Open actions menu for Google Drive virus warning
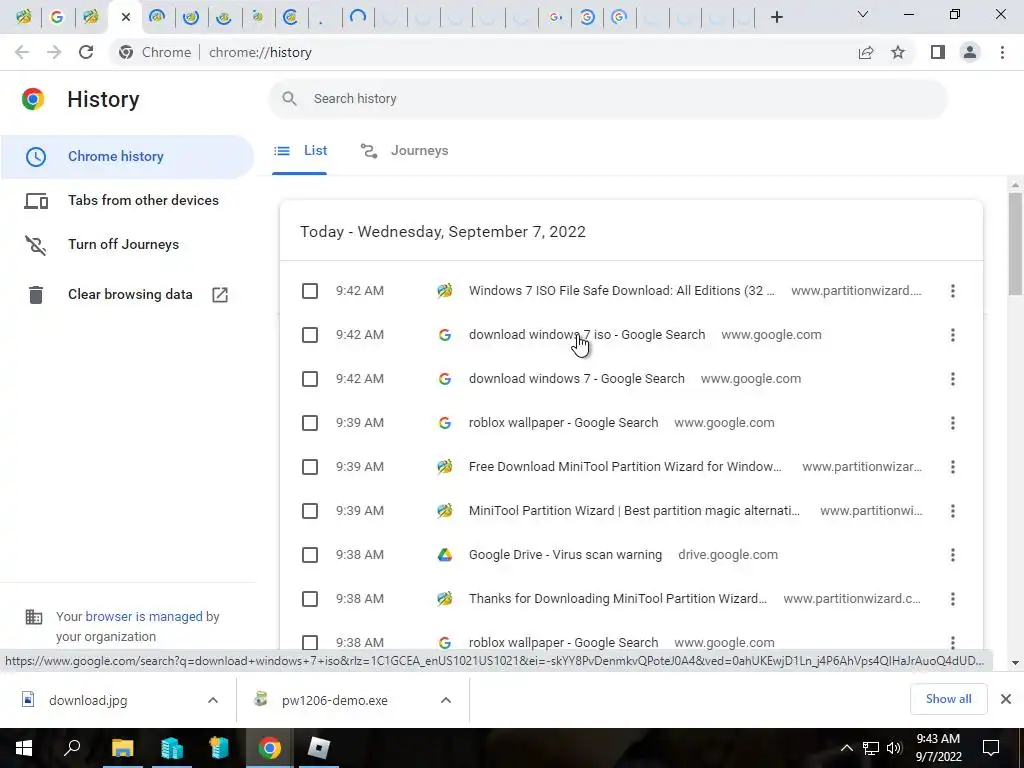 tap(953, 555)
